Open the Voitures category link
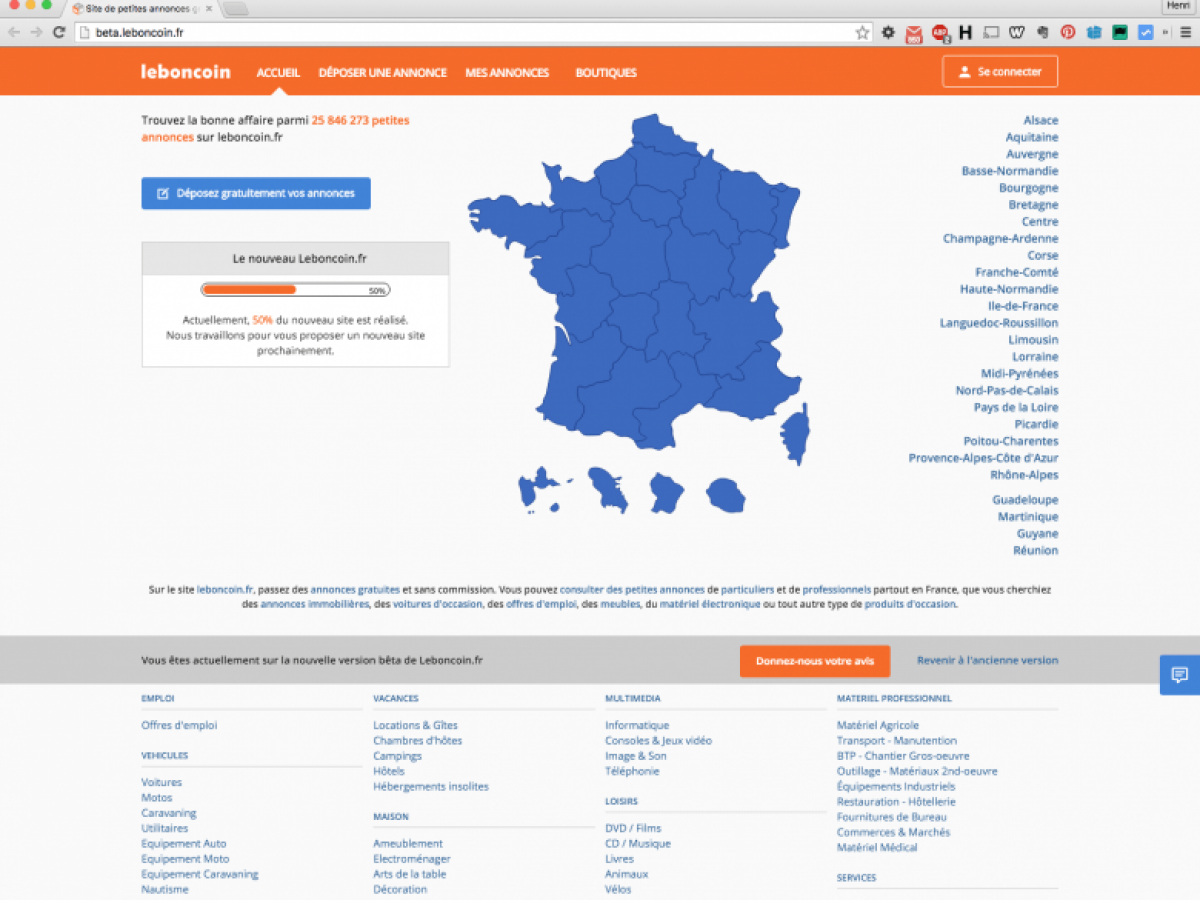The height and width of the screenshot is (900, 1200). [x=162, y=782]
